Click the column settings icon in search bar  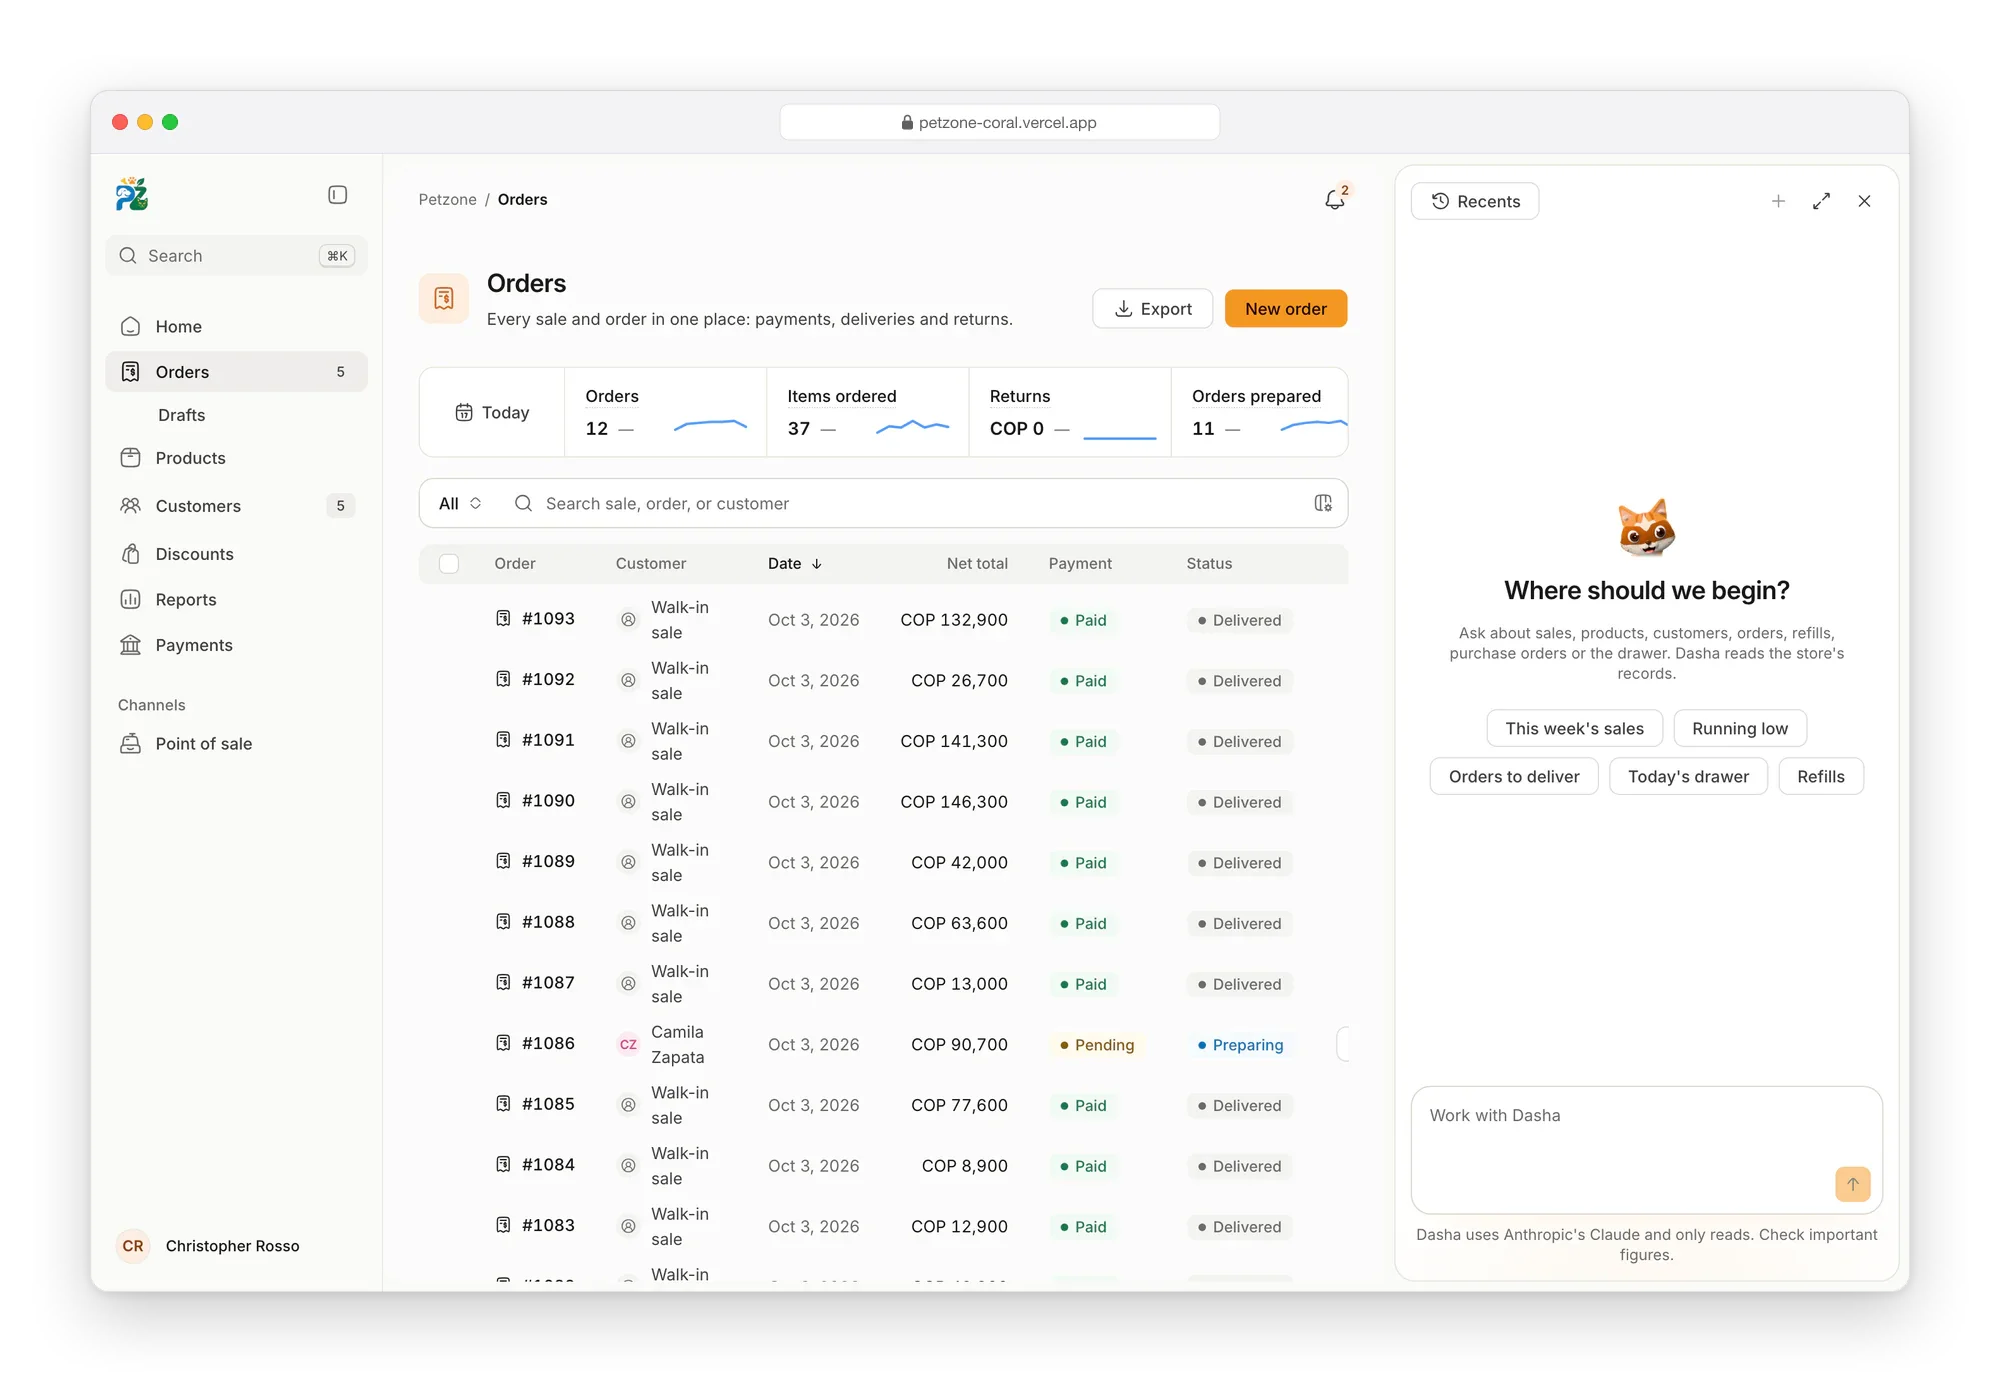coord(1323,503)
